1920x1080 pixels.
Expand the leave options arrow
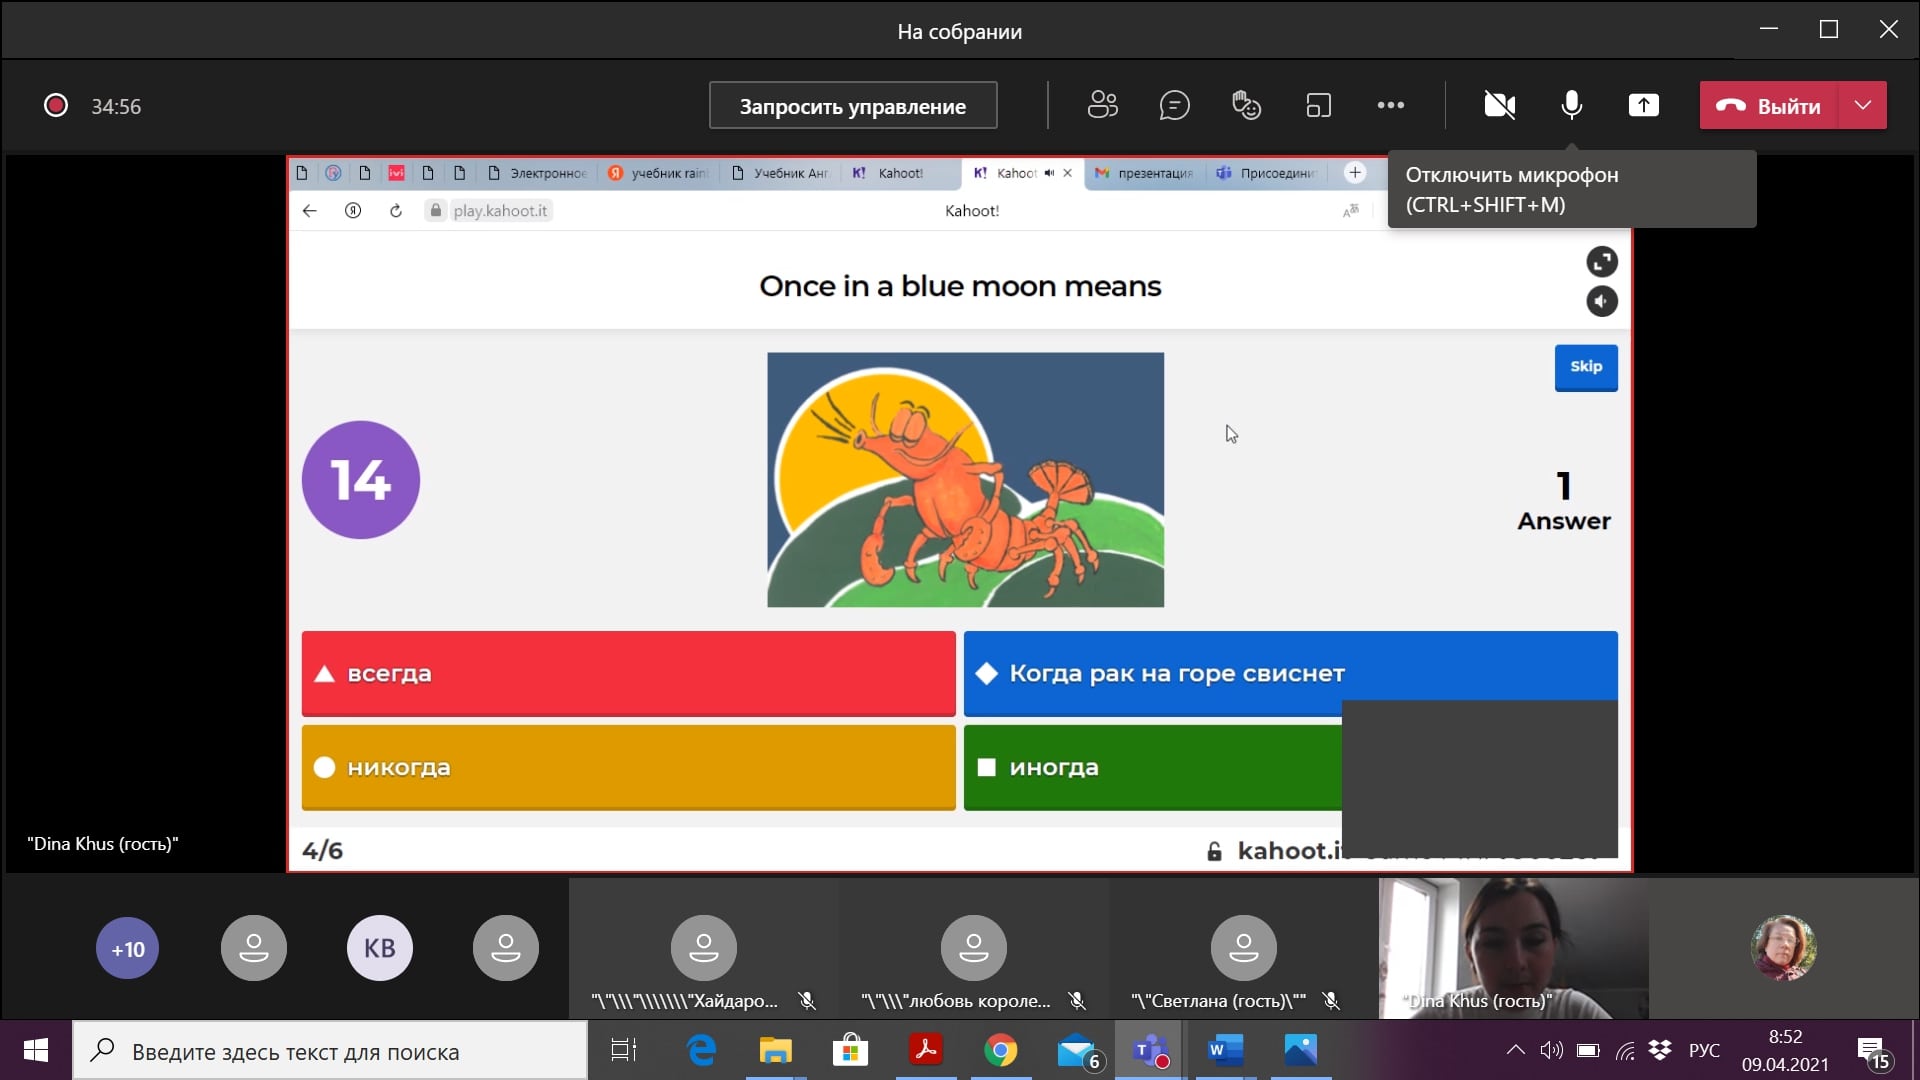(1862, 105)
